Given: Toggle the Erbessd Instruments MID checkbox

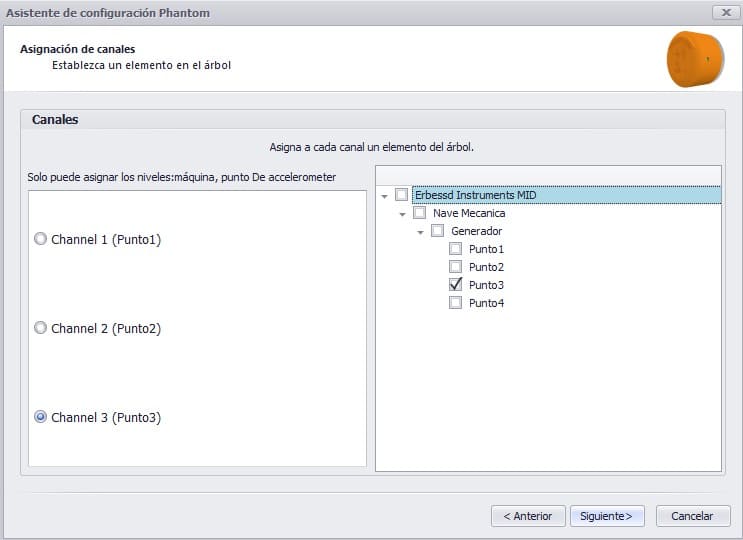Looking at the screenshot, I should 401,195.
